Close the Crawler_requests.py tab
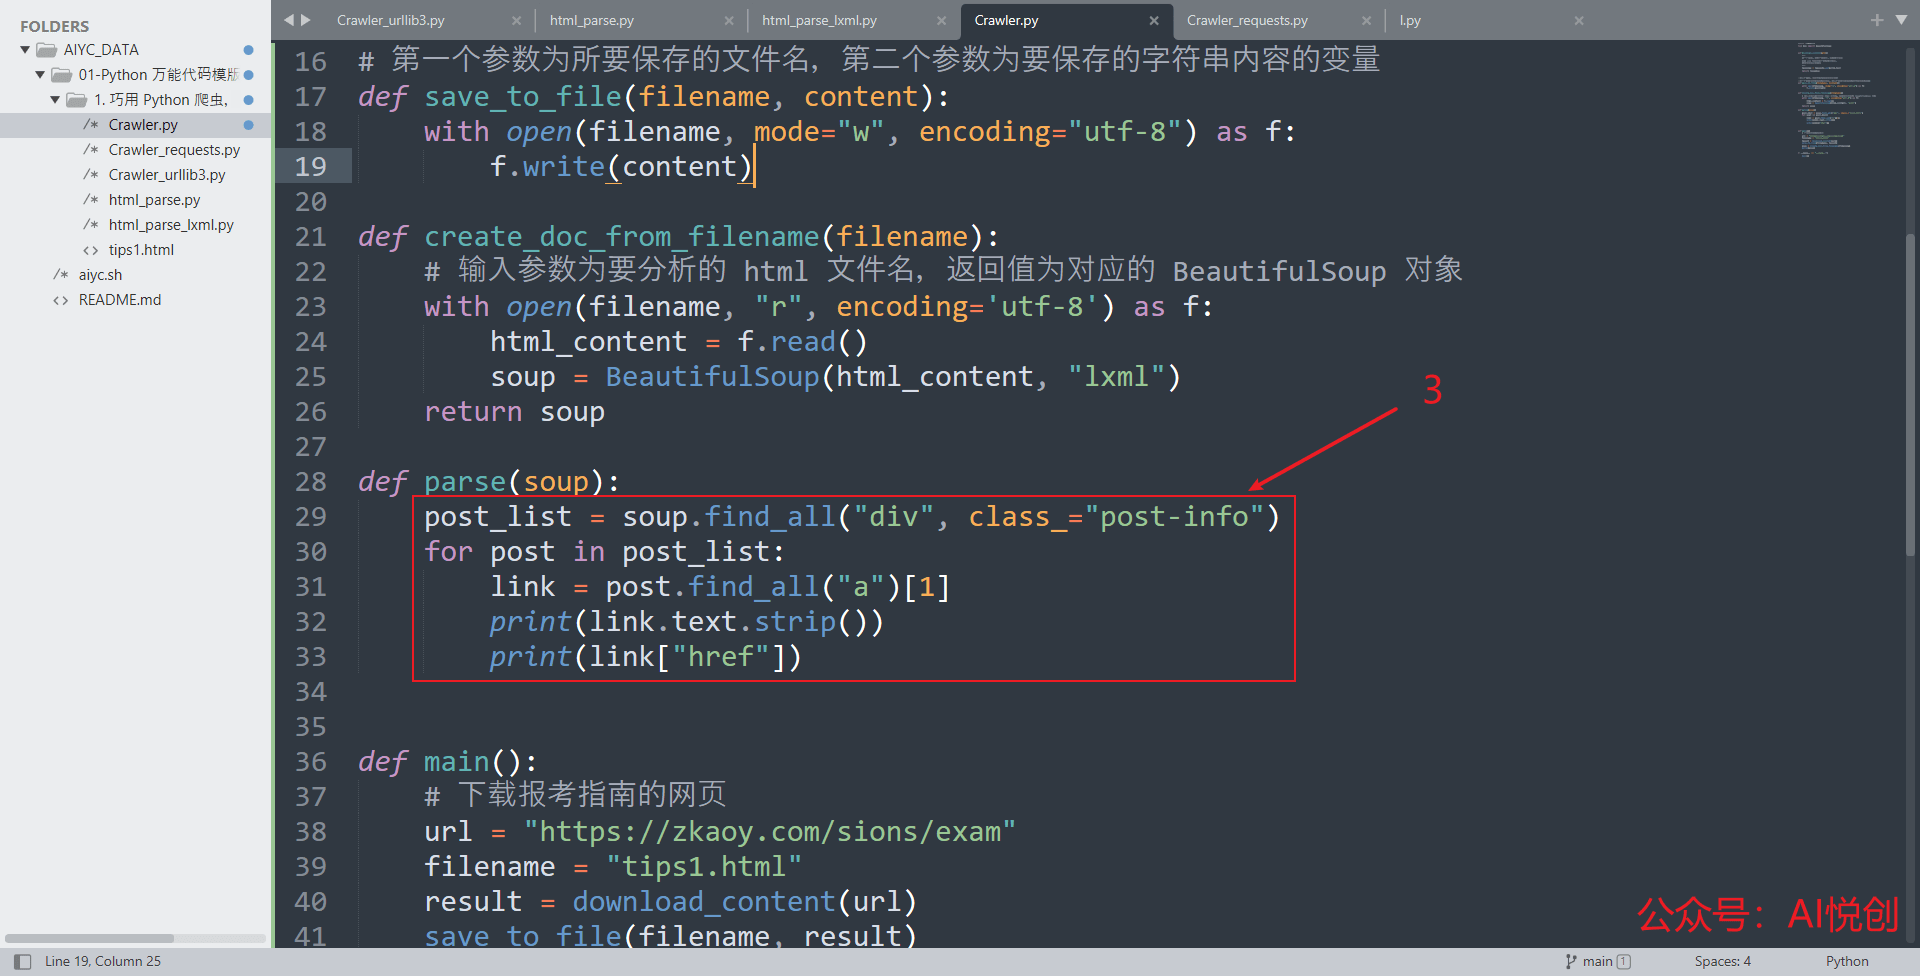Screen dimensions: 1920x976 coord(1367,20)
